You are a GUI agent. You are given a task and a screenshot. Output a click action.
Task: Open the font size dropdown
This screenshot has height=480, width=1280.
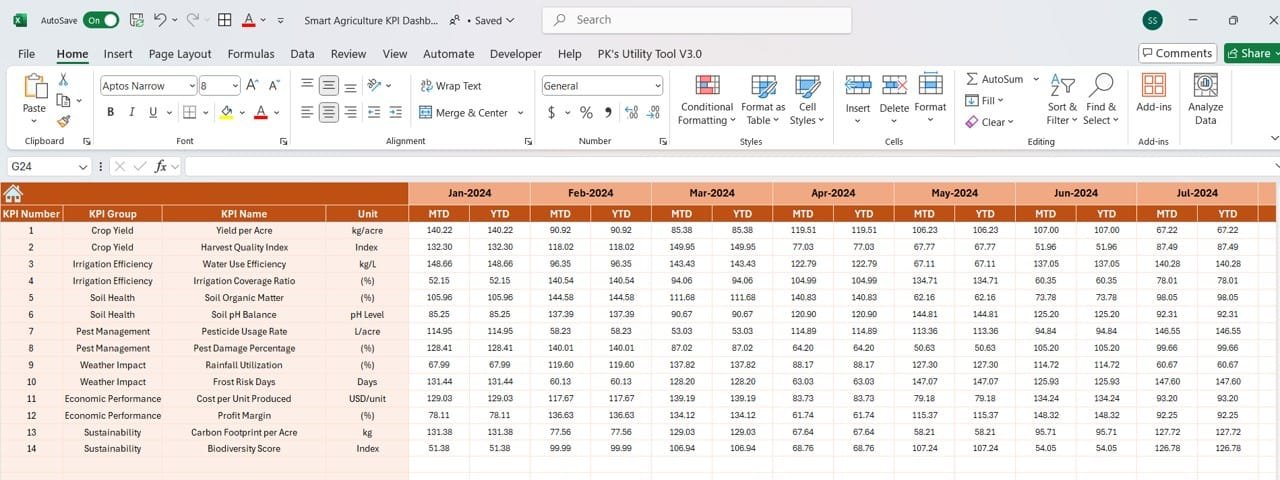[x=235, y=86]
